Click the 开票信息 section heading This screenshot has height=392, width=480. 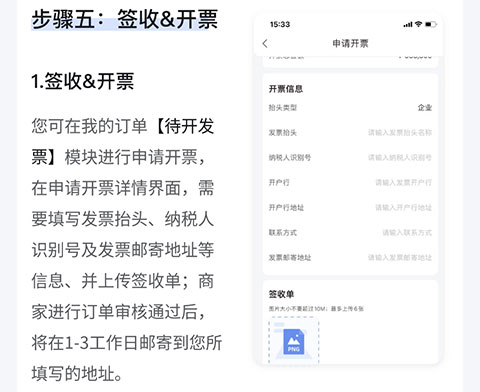286,89
